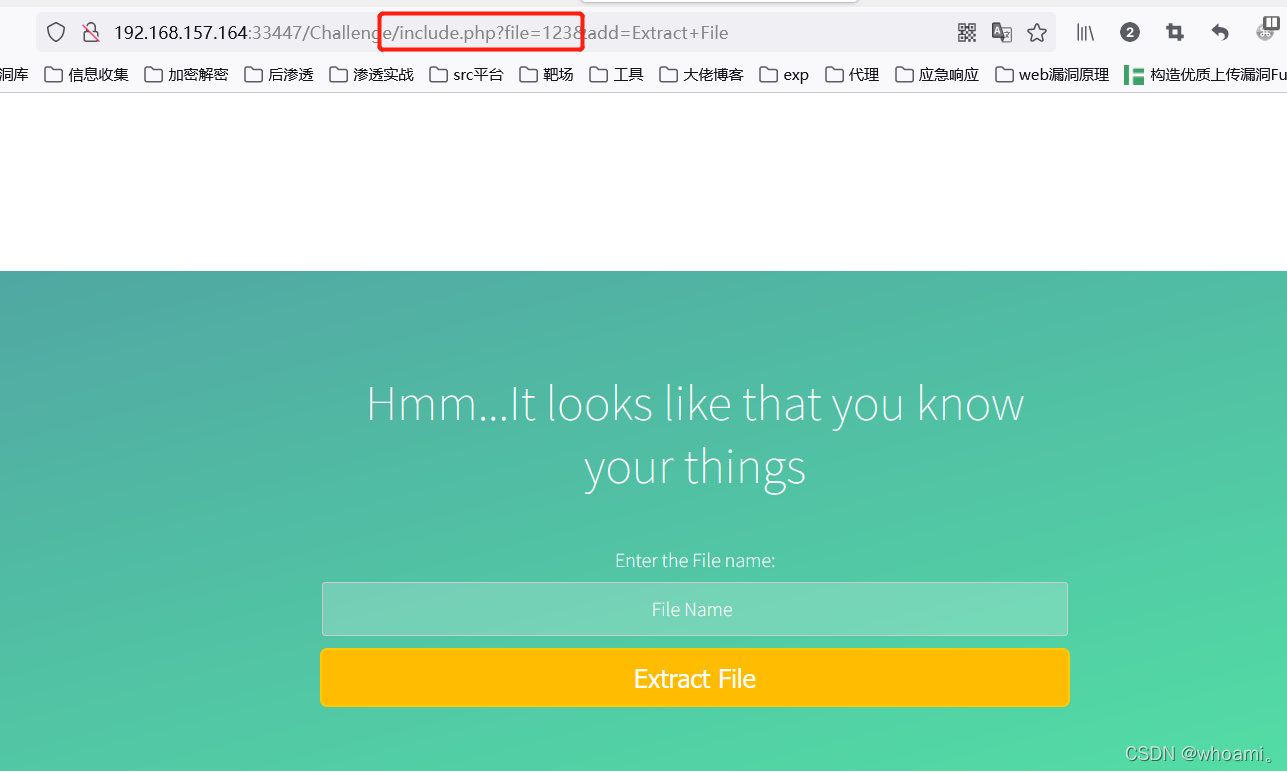Open the 构造优质上传漏洞 bookmark link
The image size is (1287, 773).
coord(1205,74)
